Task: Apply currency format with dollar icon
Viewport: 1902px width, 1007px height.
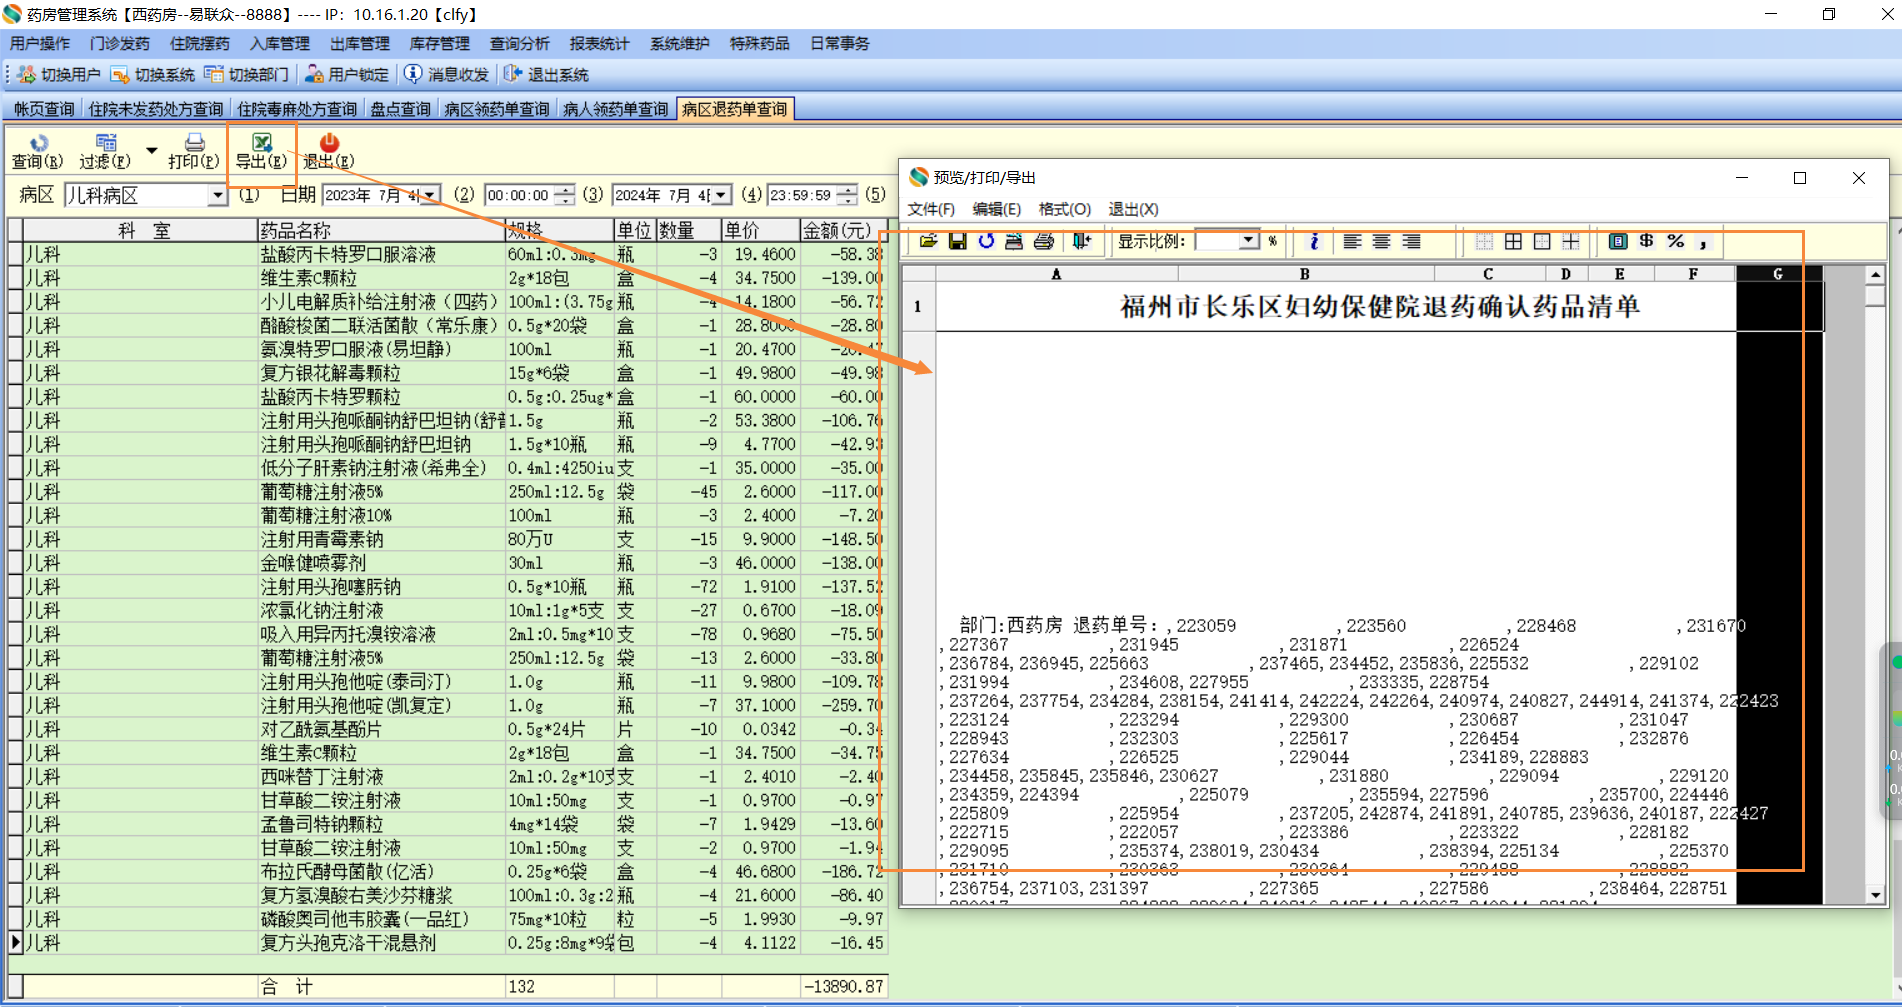Action: (1646, 241)
